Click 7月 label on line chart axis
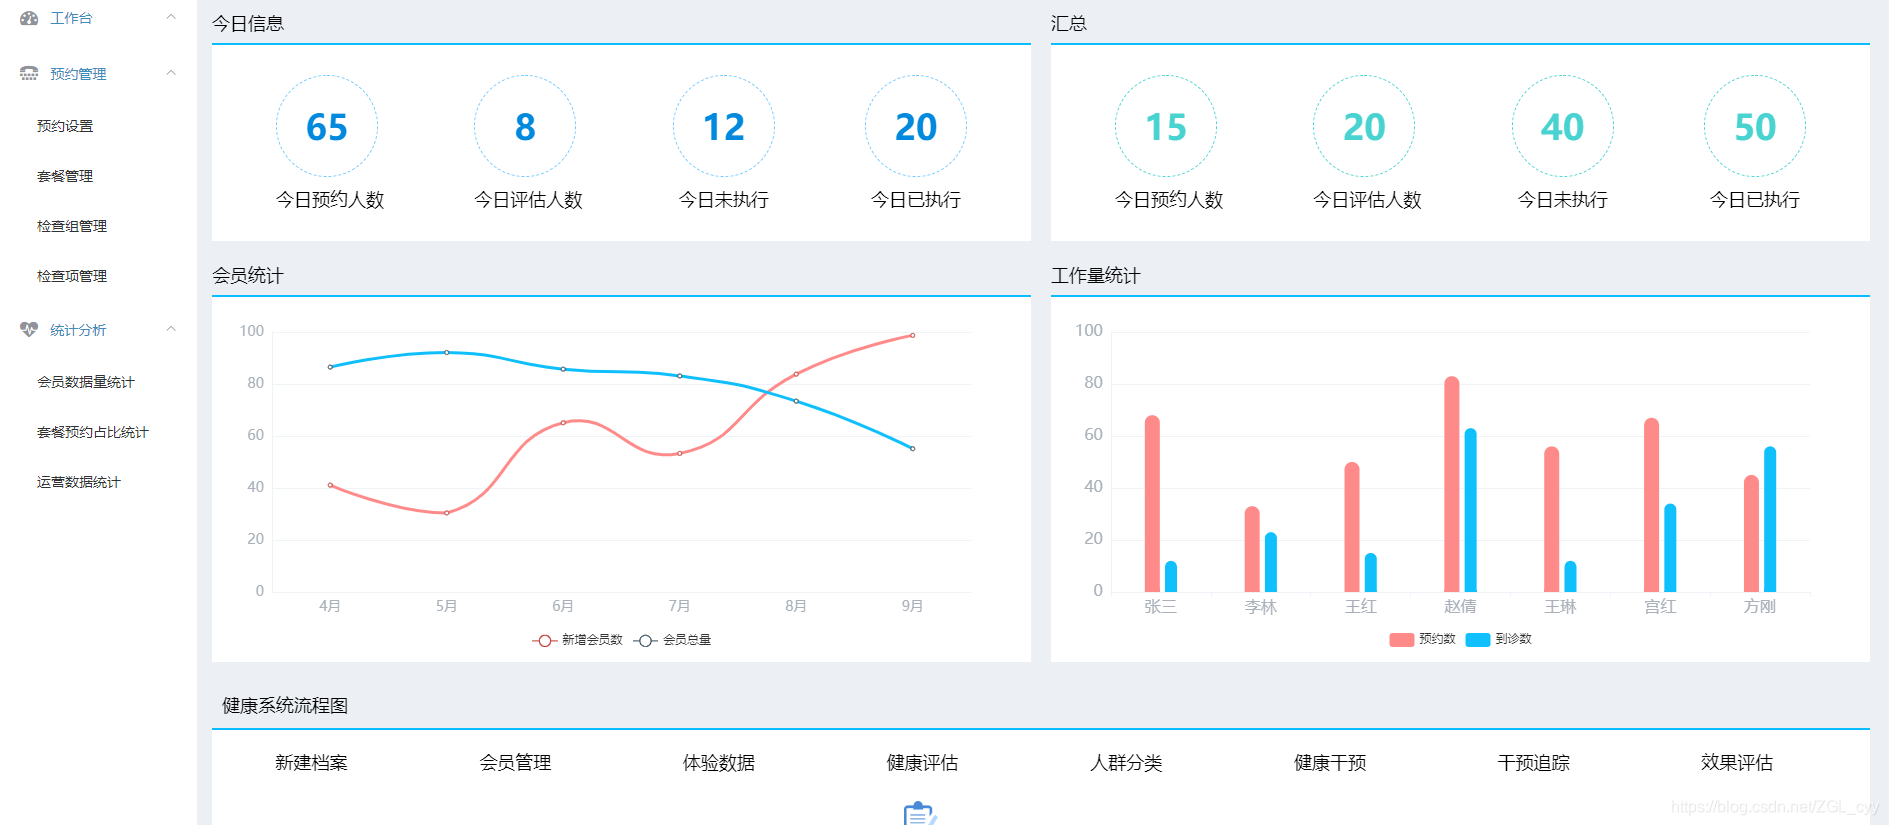The width and height of the screenshot is (1889, 825). click(x=680, y=606)
